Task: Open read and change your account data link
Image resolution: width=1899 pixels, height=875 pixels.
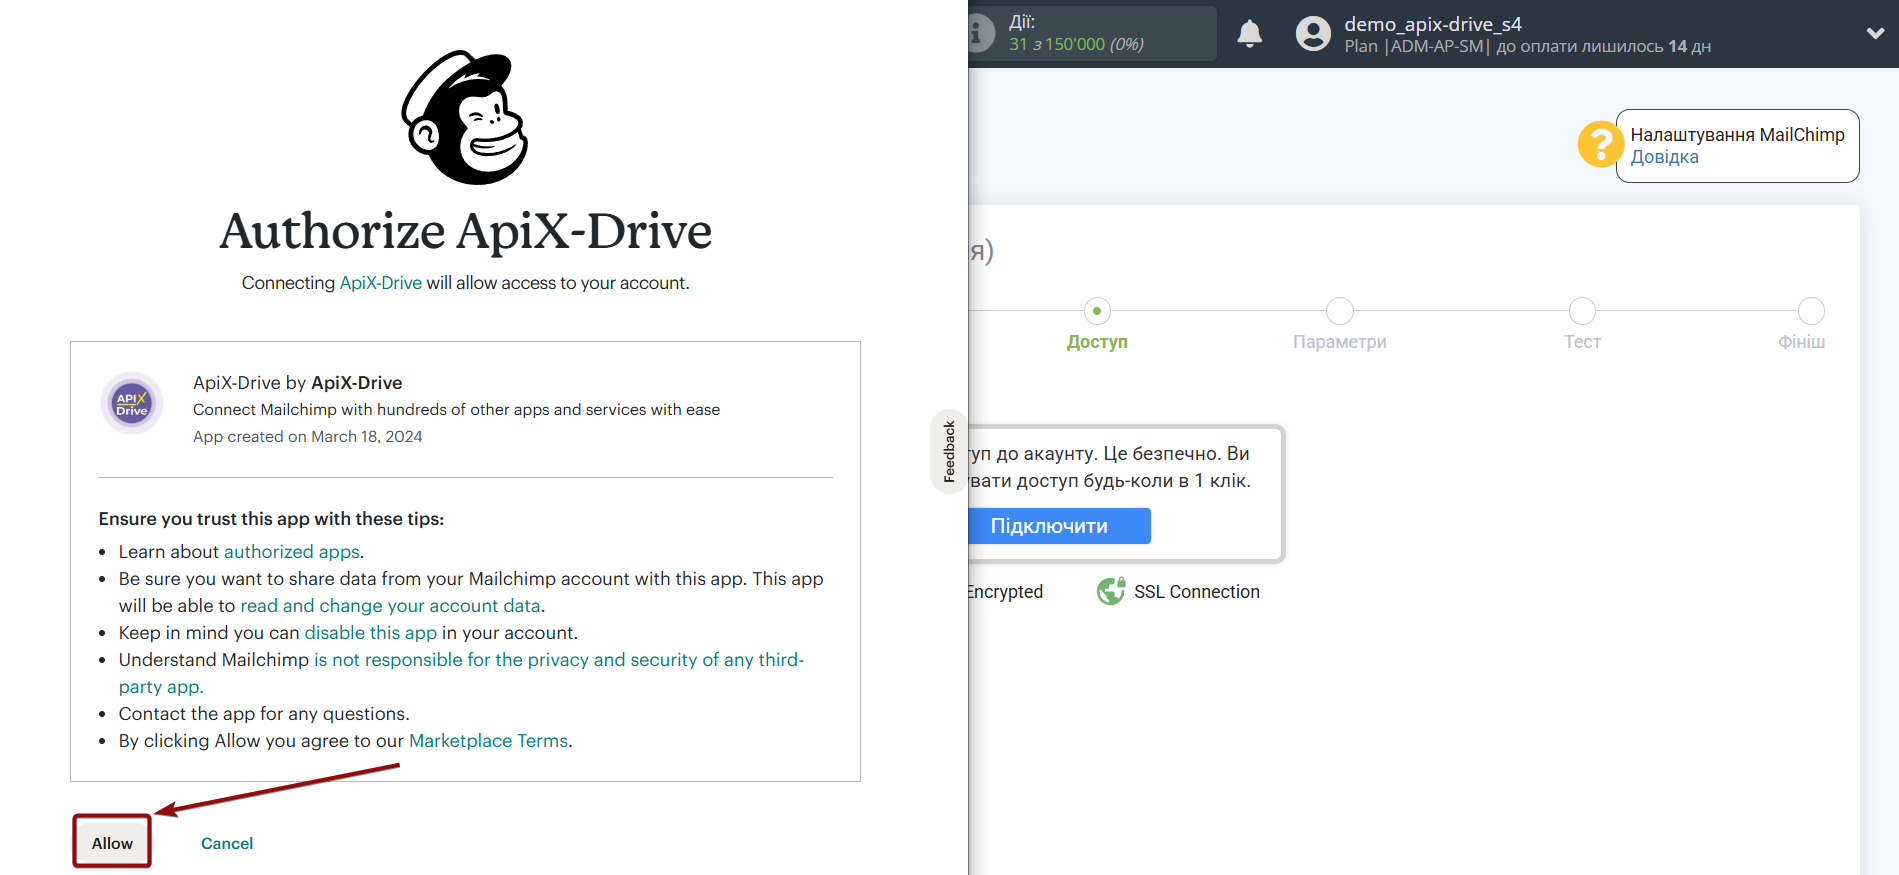Action: 390,605
